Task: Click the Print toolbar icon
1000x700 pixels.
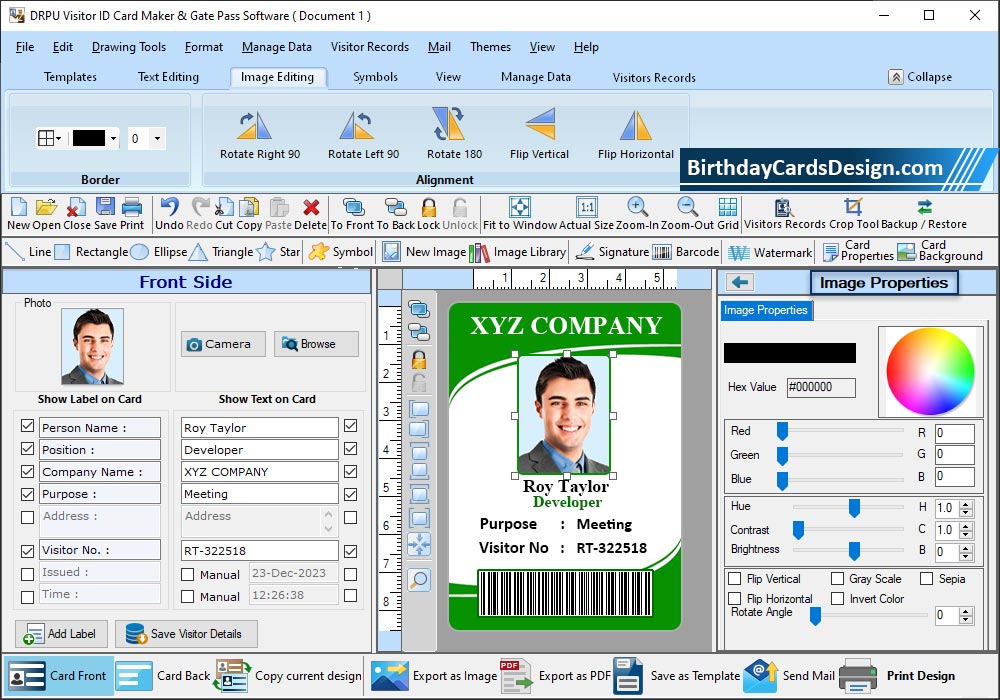Action: 132,207
